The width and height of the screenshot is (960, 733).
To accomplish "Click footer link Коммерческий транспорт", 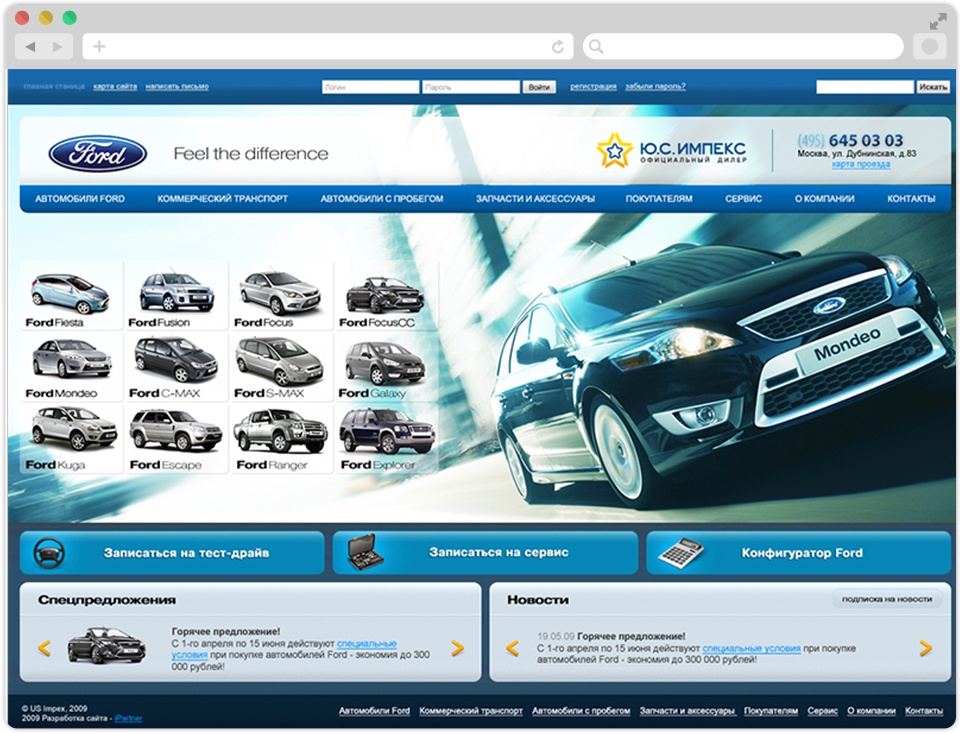I will 471,710.
